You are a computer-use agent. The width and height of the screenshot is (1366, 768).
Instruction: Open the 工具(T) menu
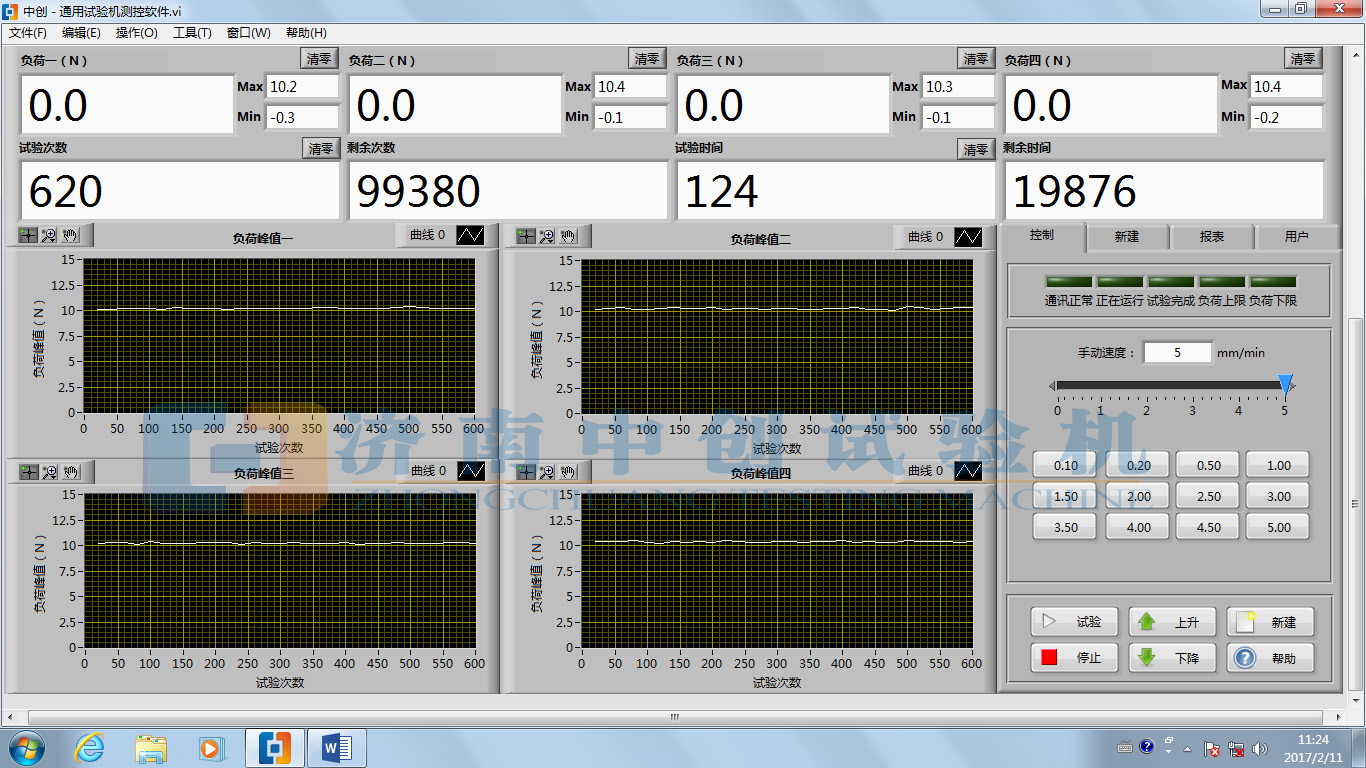192,33
